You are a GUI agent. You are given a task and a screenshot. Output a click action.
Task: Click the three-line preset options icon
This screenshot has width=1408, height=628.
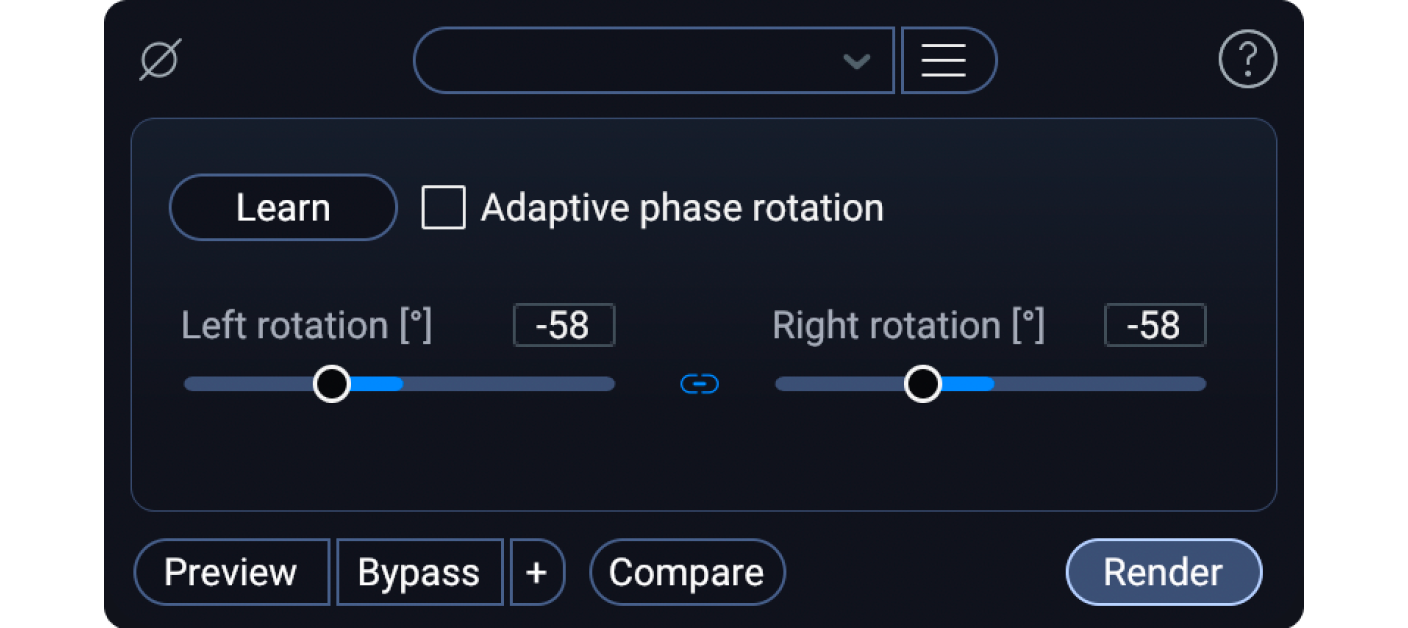coord(947,59)
